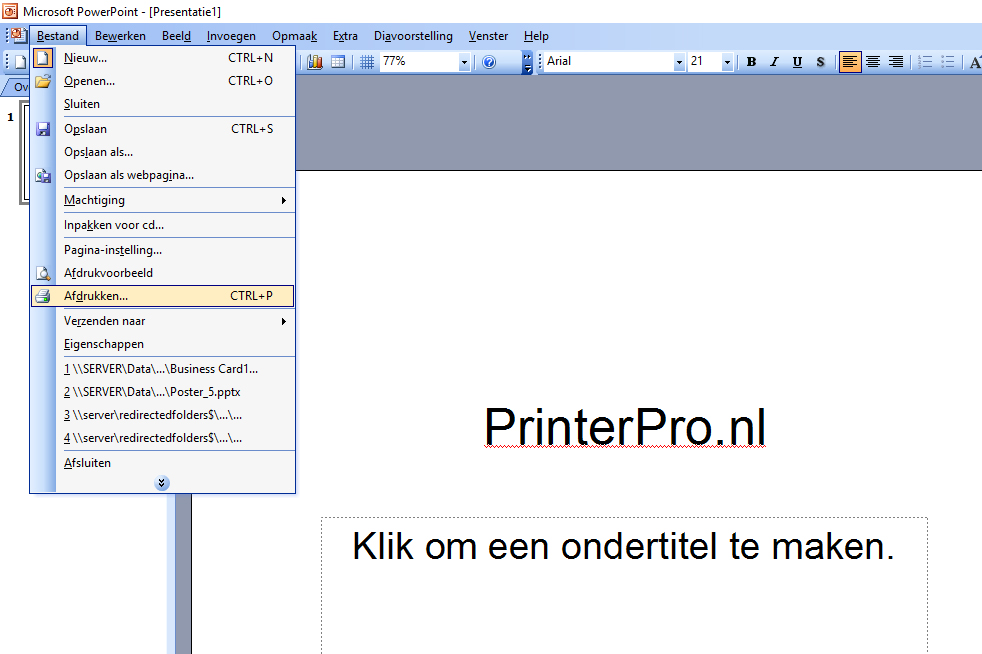Screen dimensions: 982x654
Task: Click the bulleted list icon
Action: tap(948, 61)
